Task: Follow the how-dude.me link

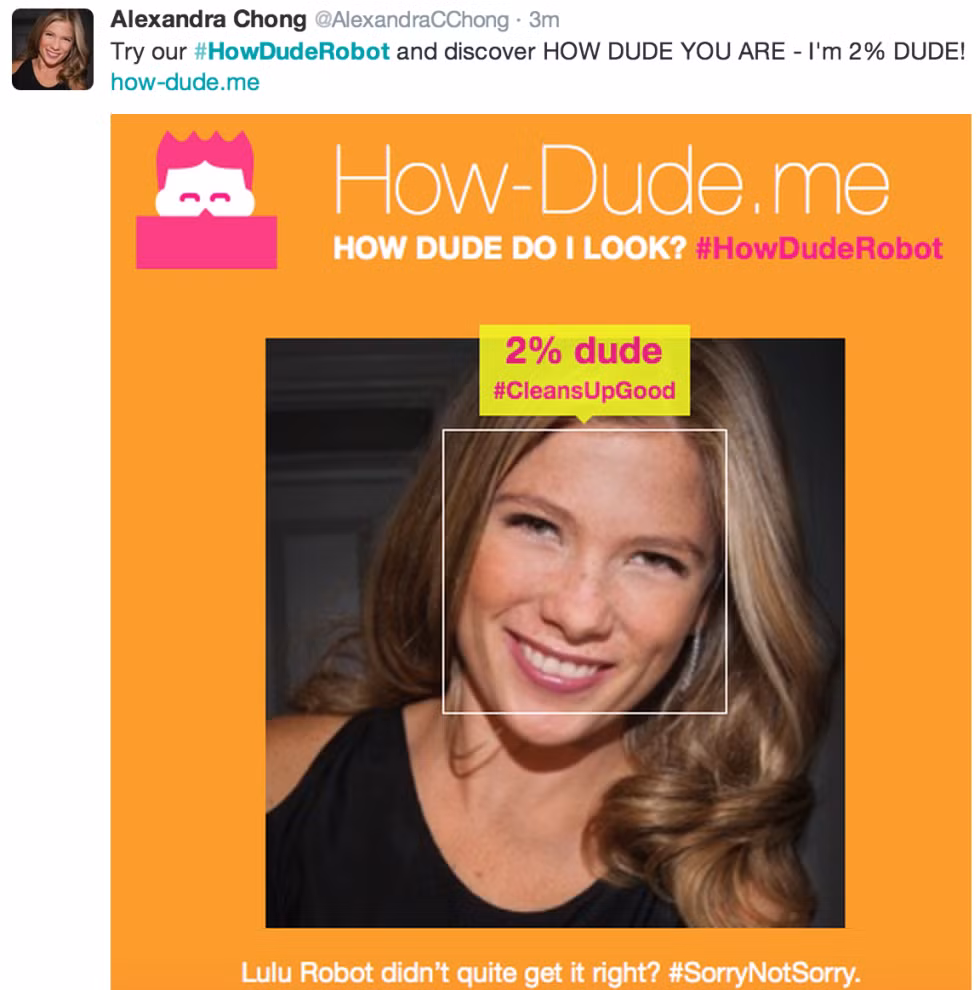Action: tap(185, 82)
